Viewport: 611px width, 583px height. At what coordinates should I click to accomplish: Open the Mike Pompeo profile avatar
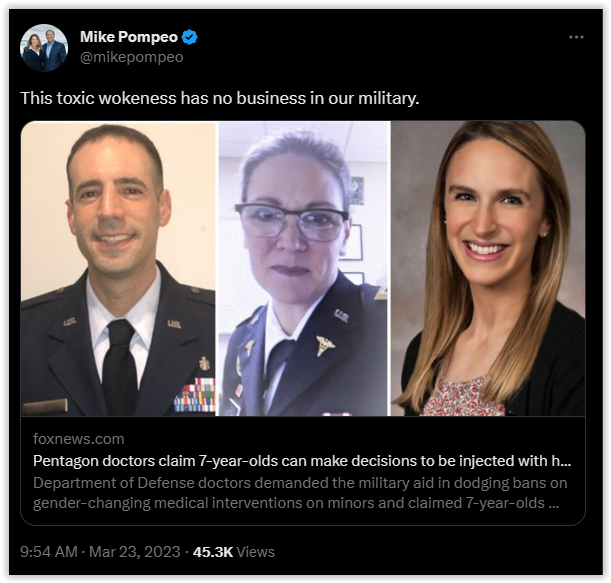coord(44,48)
